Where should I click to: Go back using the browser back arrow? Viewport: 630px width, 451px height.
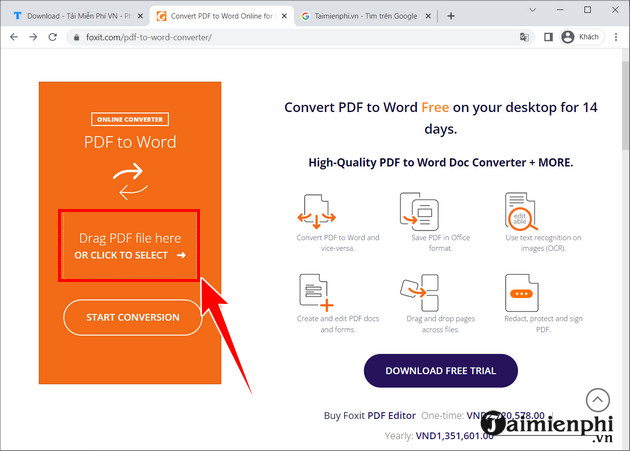(14, 37)
